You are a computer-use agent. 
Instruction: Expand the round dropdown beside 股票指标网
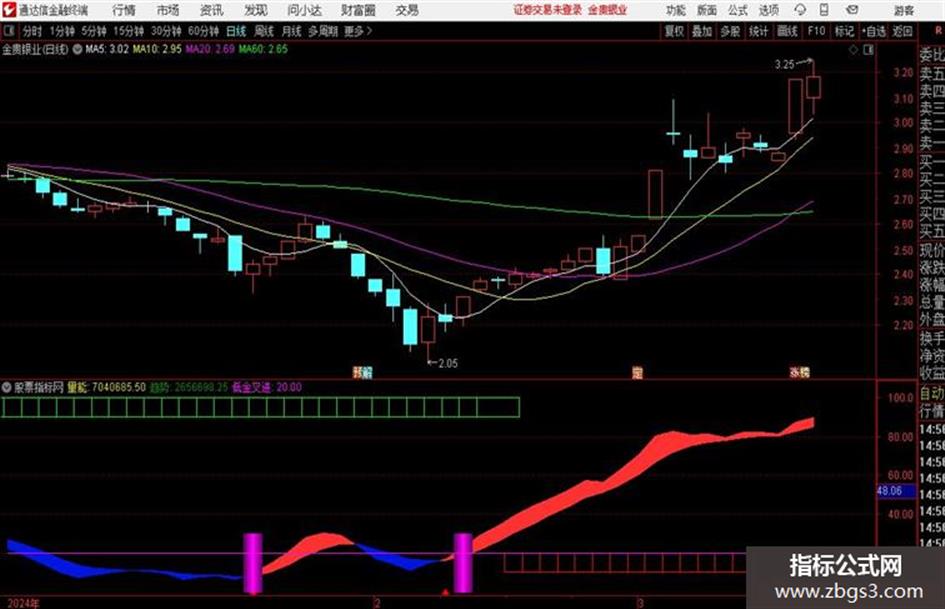(7, 387)
